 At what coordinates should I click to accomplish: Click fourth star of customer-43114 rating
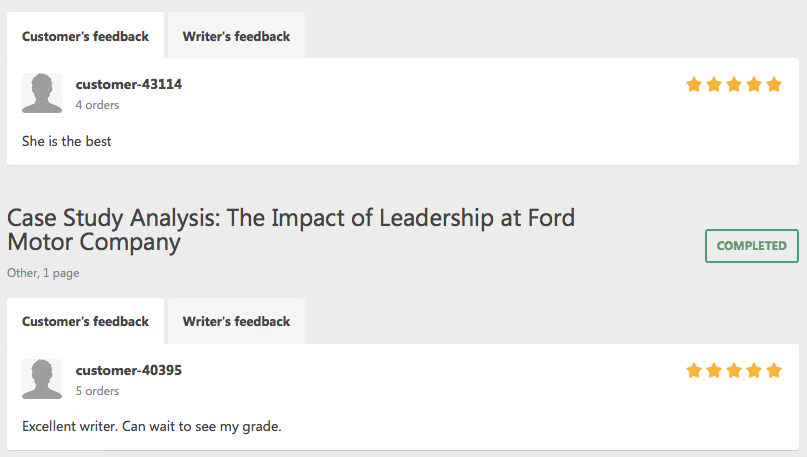coord(754,84)
